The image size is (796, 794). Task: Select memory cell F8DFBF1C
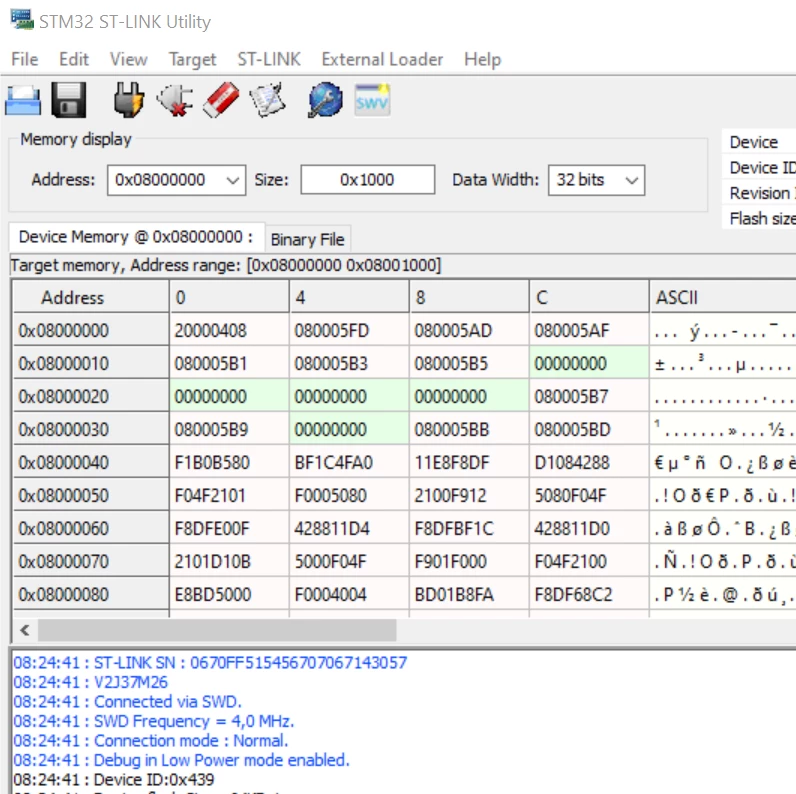(x=469, y=528)
